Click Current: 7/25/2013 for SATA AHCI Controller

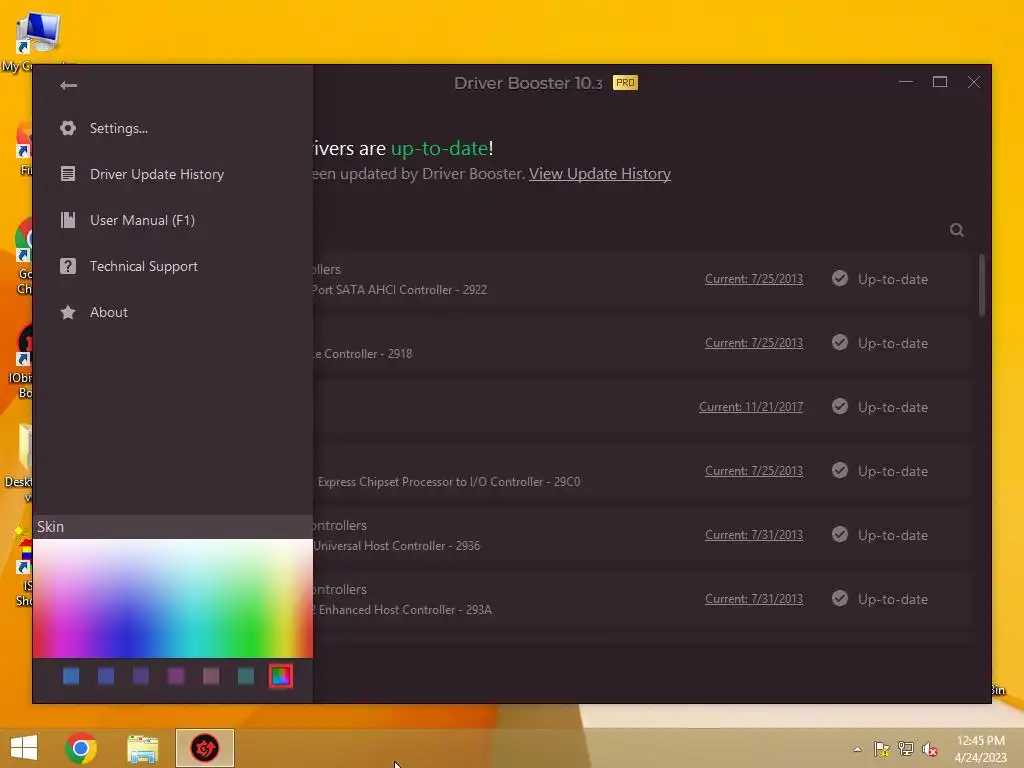coord(754,279)
